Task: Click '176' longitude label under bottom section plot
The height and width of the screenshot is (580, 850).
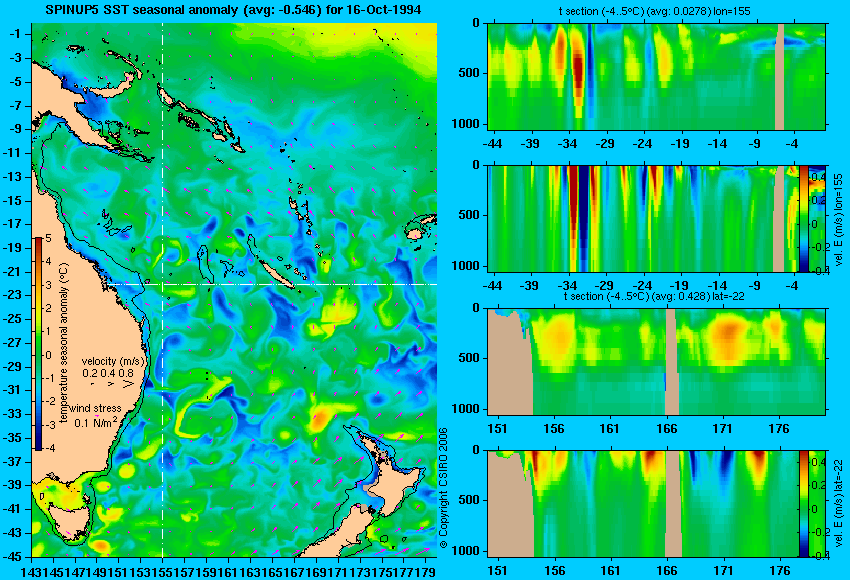Action: click(x=780, y=571)
